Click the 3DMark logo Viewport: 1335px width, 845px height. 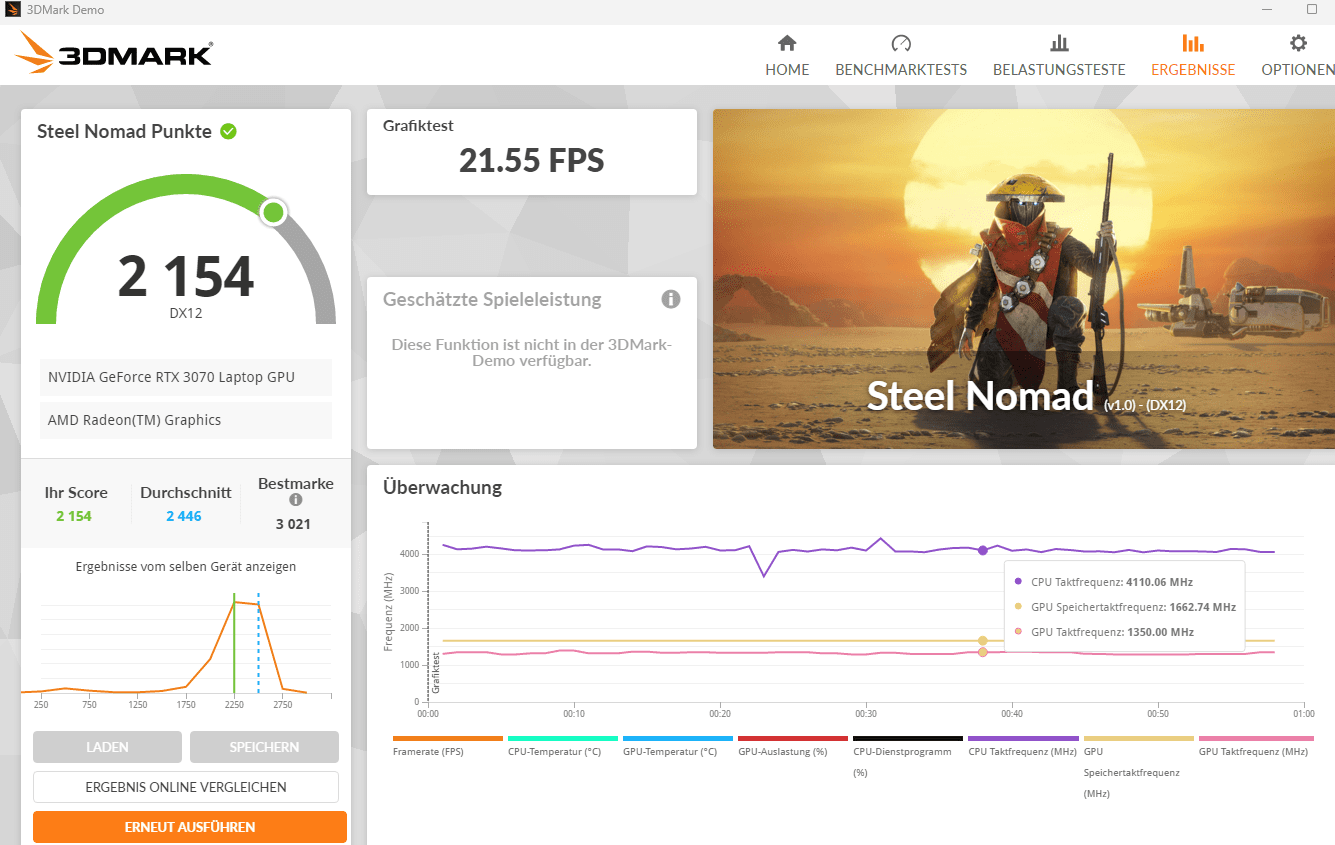pos(115,53)
